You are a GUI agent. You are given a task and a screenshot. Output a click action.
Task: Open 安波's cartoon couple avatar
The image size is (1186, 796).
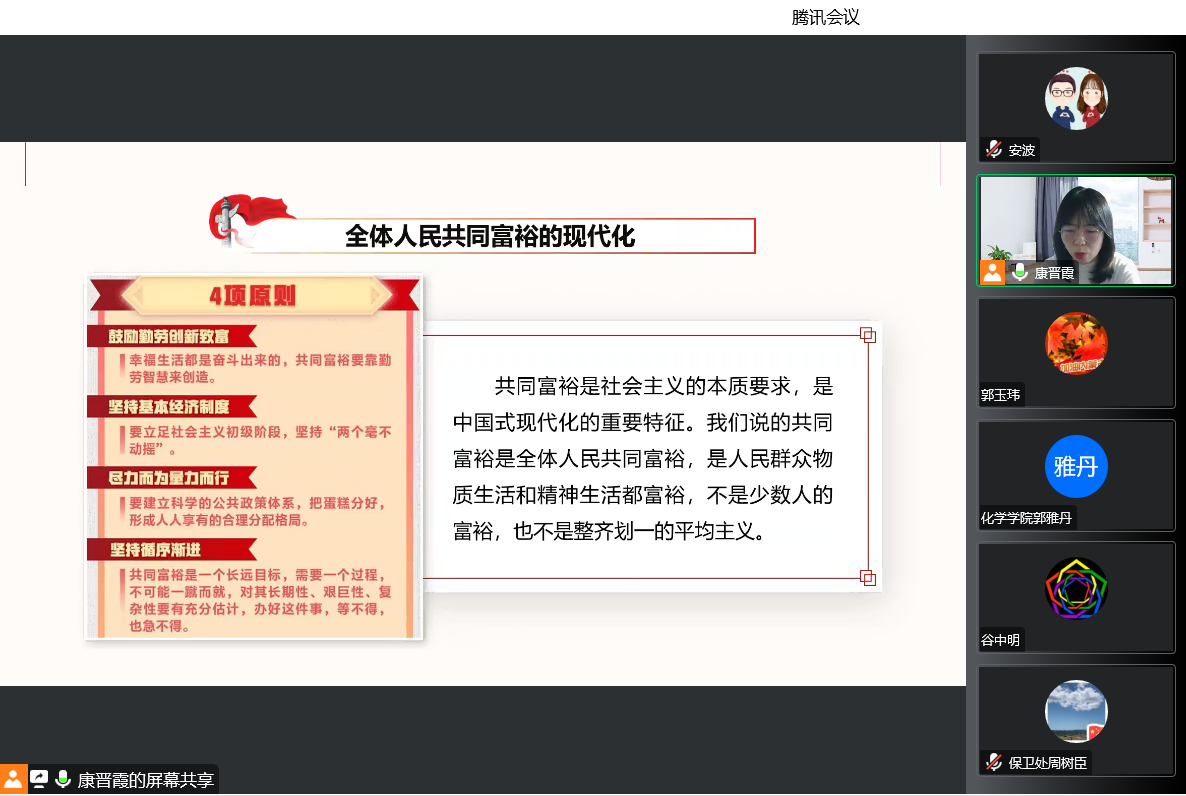tap(1076, 98)
